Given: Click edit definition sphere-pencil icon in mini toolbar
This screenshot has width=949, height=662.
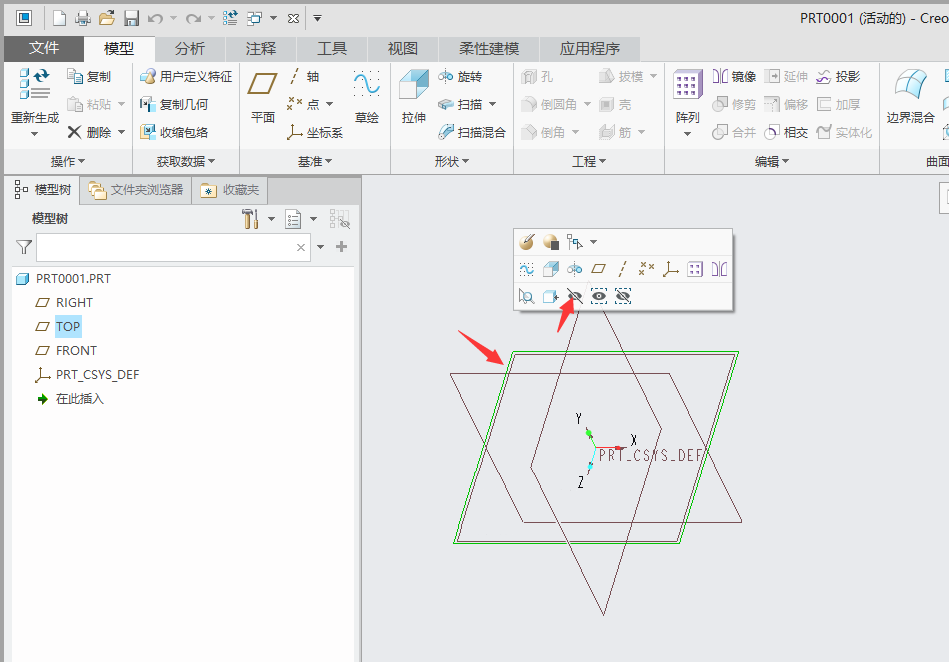Looking at the screenshot, I should coord(527,242).
